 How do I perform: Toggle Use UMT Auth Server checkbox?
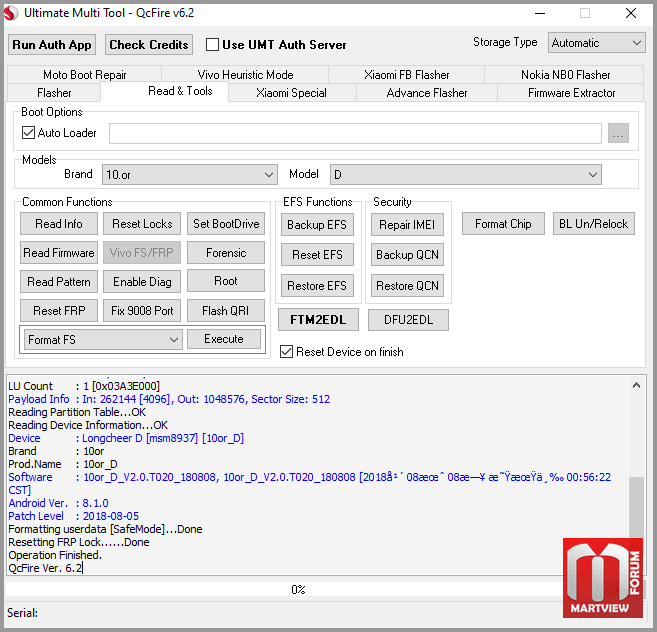(212, 45)
